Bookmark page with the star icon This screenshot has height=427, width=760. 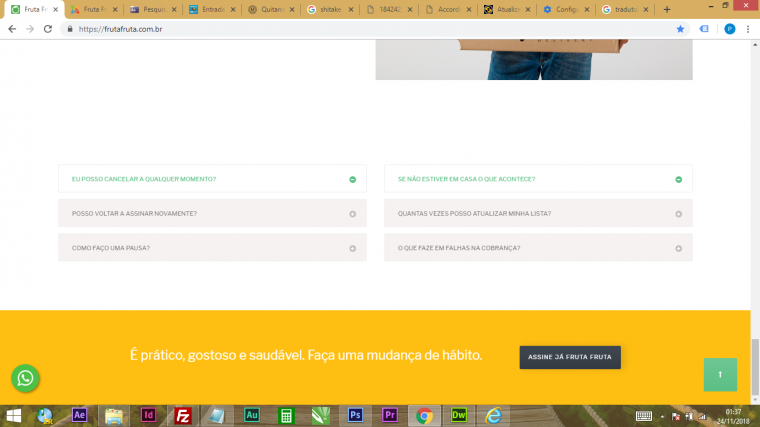click(x=680, y=29)
